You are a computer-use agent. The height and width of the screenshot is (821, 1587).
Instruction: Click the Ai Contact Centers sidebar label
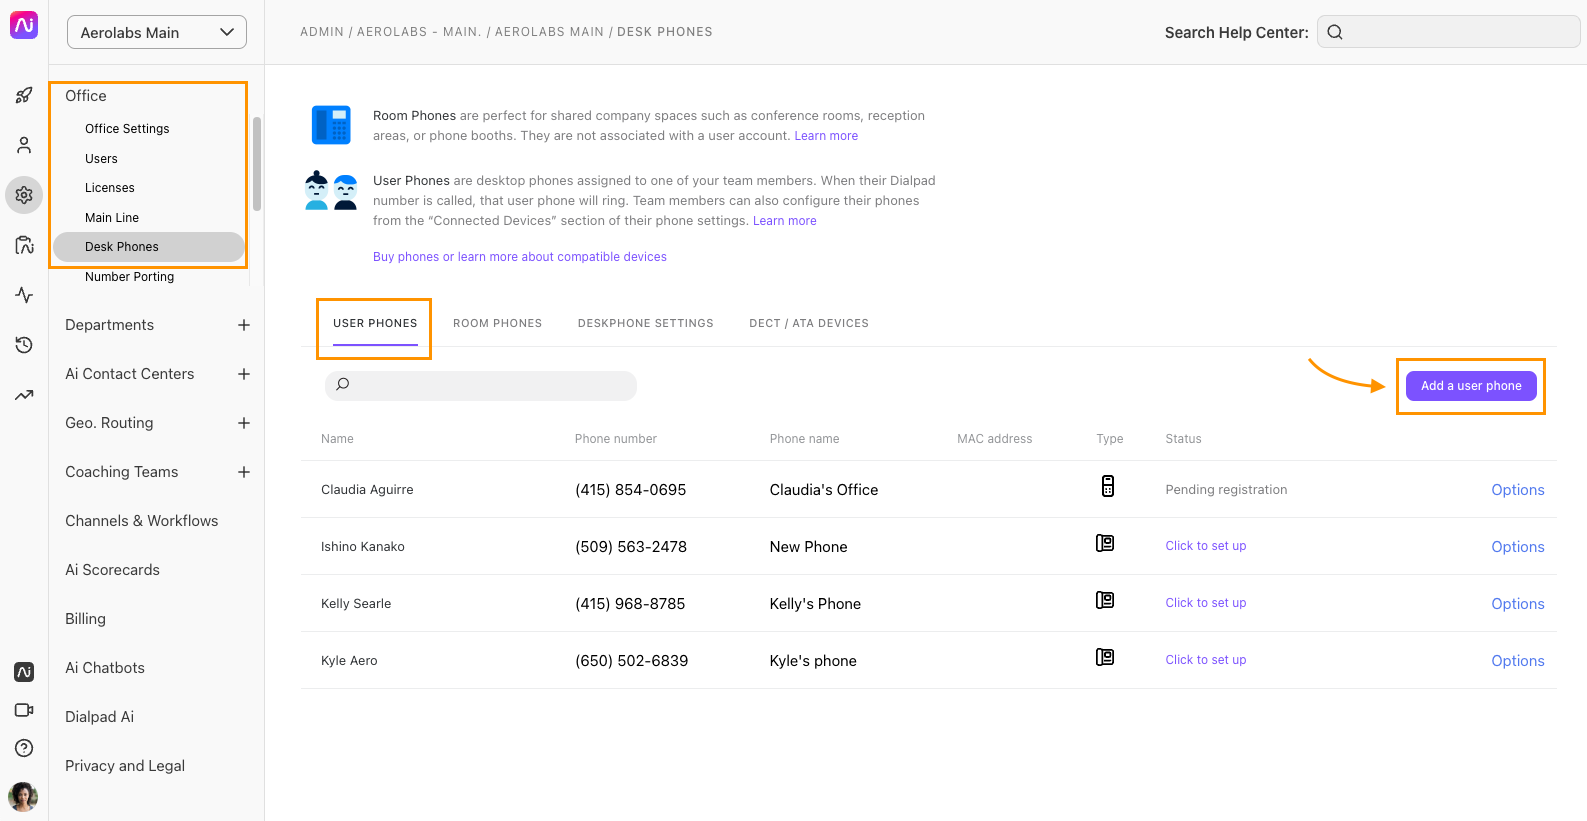point(130,374)
